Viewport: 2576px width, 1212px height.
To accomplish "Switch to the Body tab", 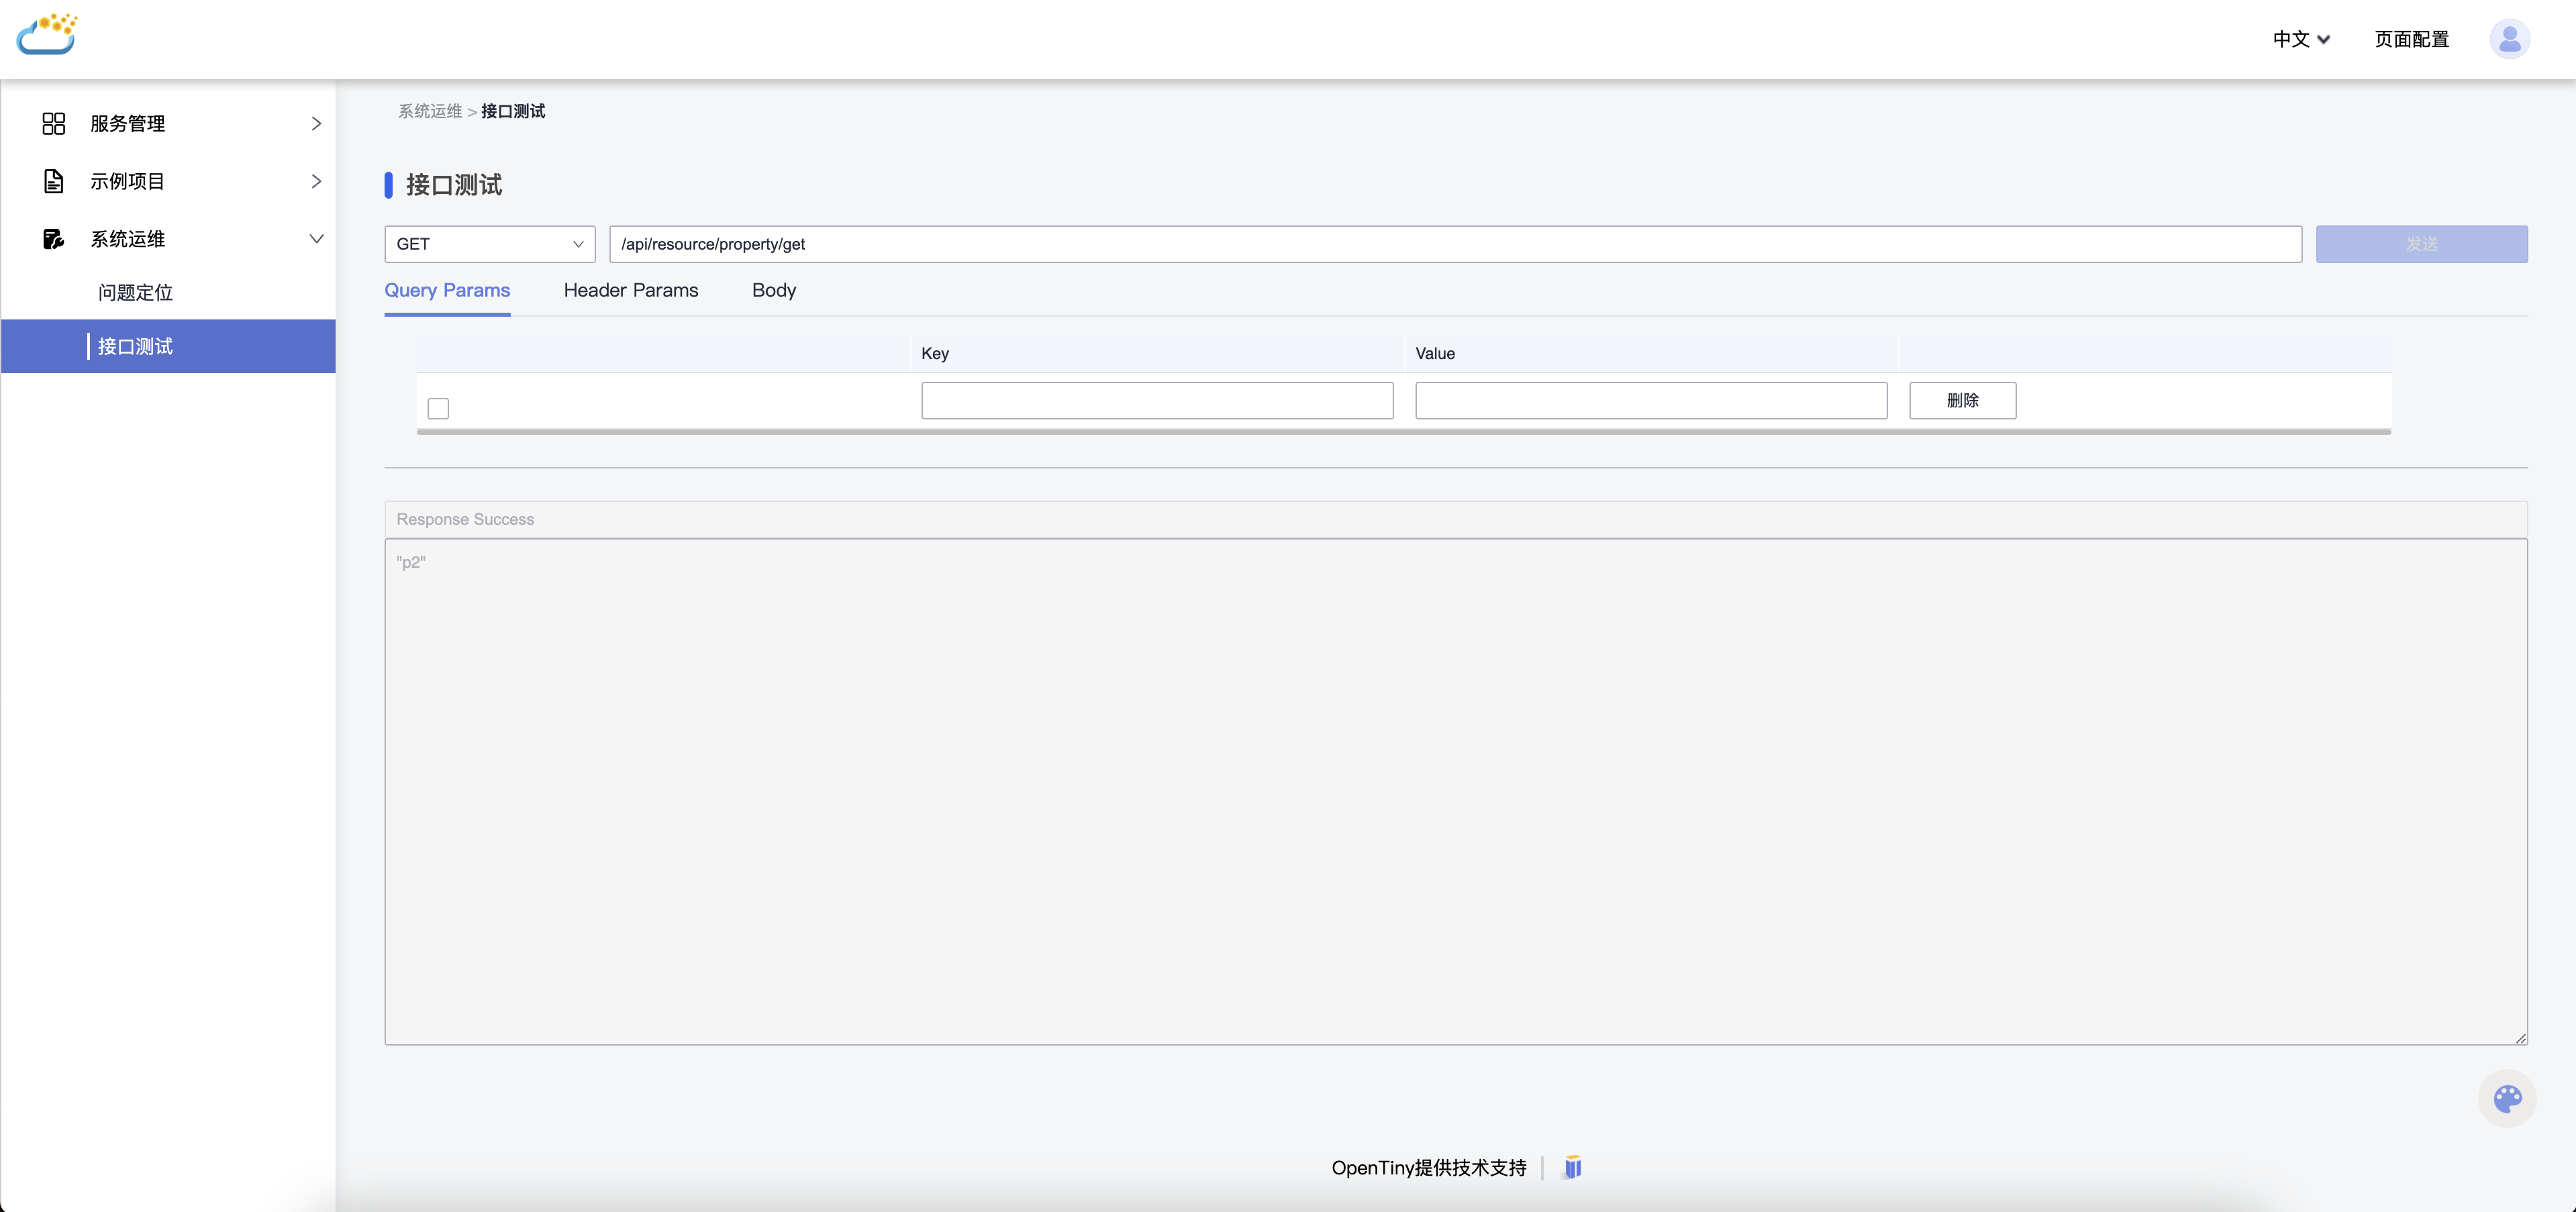I will [x=773, y=290].
